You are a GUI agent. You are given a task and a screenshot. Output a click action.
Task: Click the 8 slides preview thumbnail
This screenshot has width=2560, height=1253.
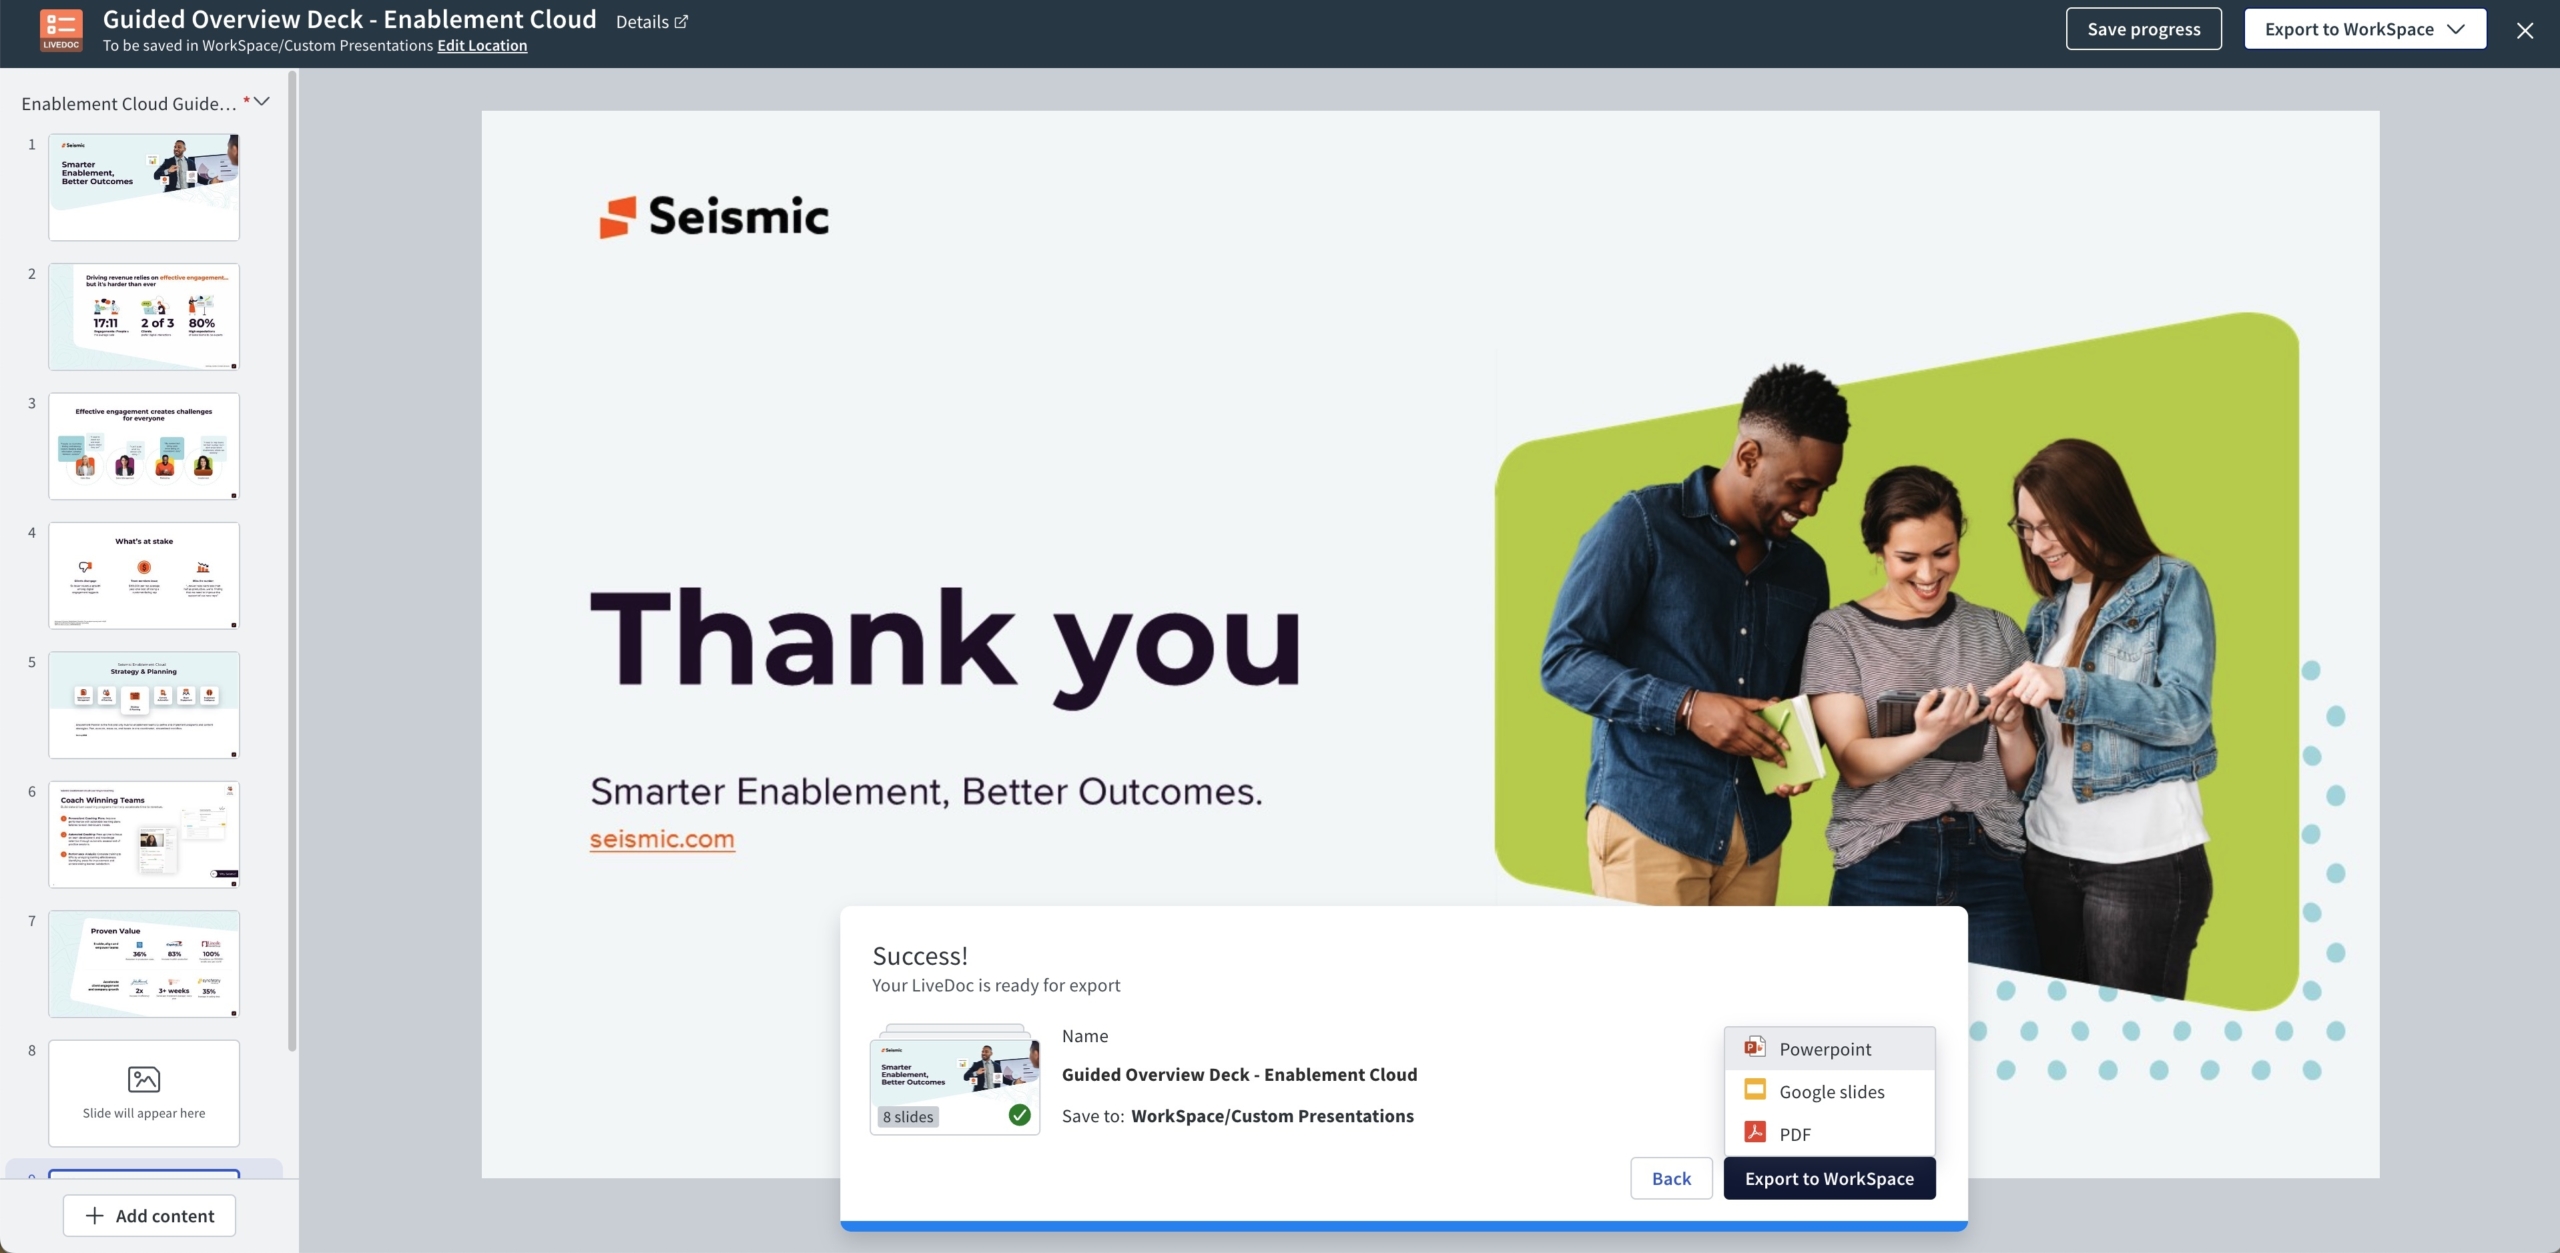click(x=955, y=1081)
